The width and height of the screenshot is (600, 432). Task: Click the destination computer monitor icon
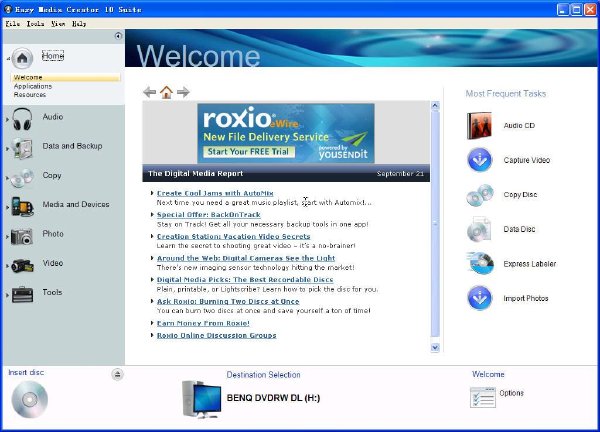pos(202,399)
